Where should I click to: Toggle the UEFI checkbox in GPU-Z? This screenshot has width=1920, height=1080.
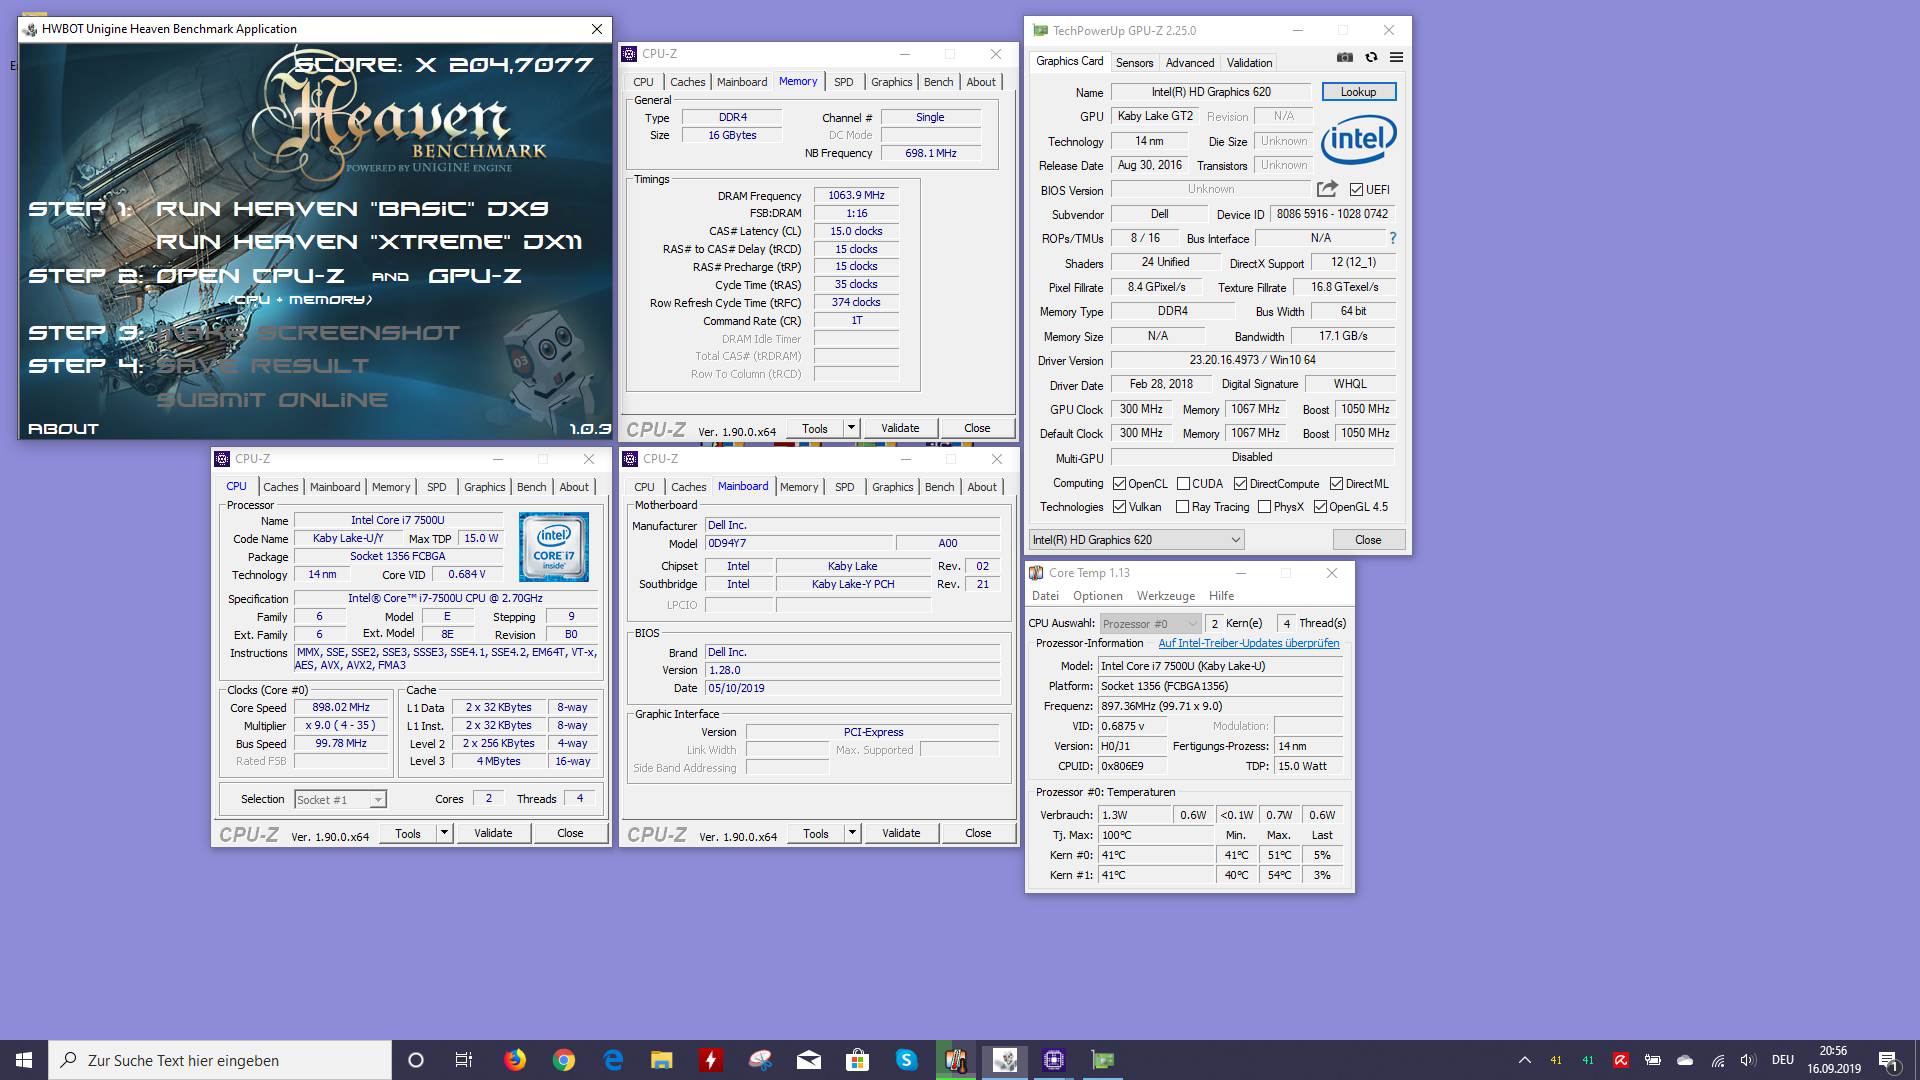[1356, 189]
